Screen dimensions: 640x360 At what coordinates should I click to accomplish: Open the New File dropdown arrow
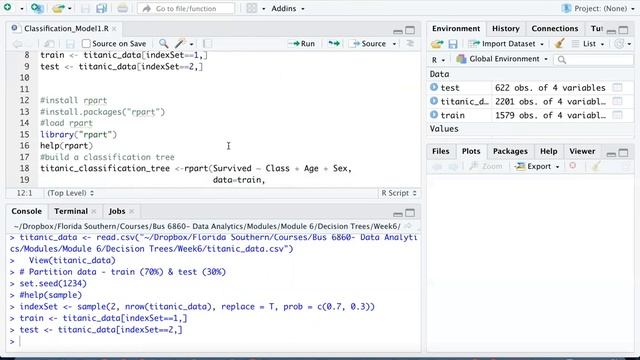21,9
